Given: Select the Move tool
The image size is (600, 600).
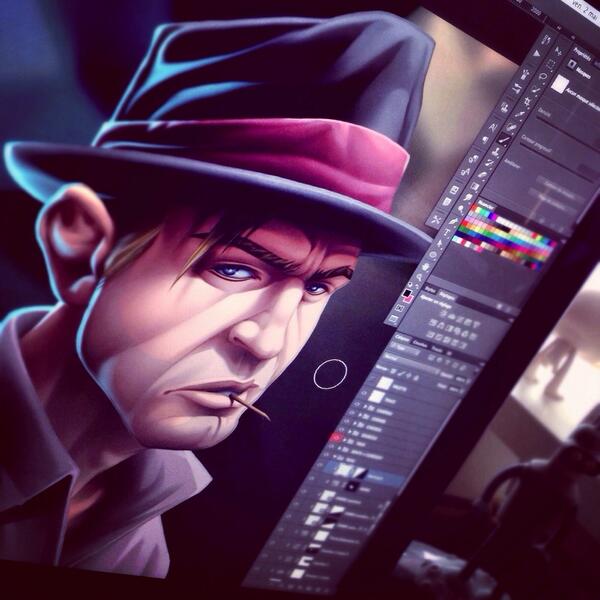Looking at the screenshot, I should [x=558, y=51].
